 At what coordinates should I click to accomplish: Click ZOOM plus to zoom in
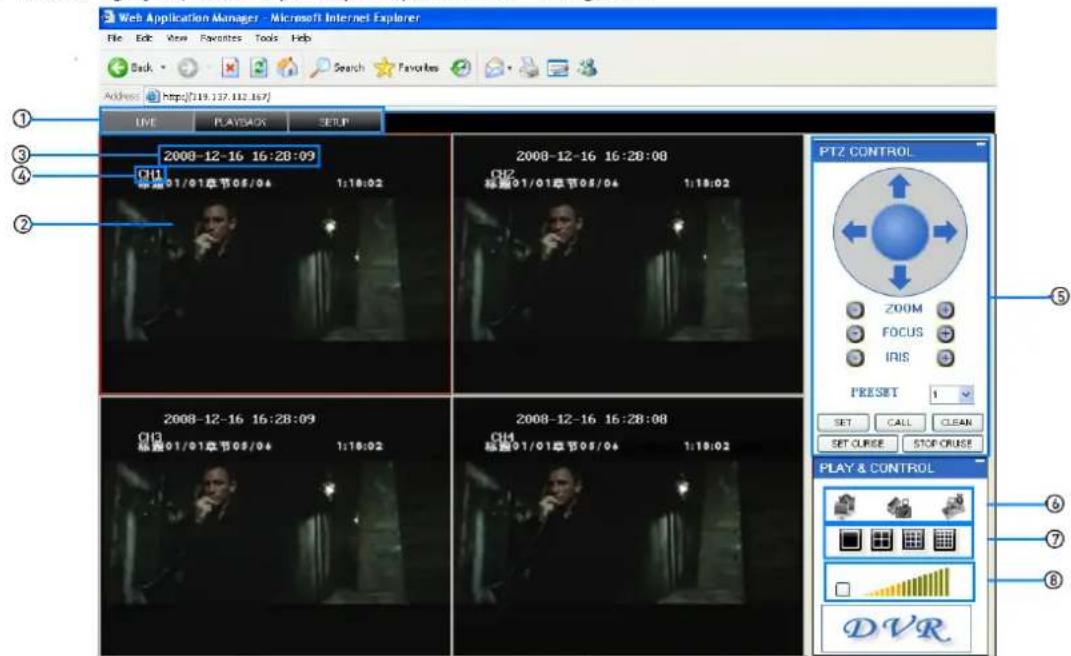coord(943,309)
